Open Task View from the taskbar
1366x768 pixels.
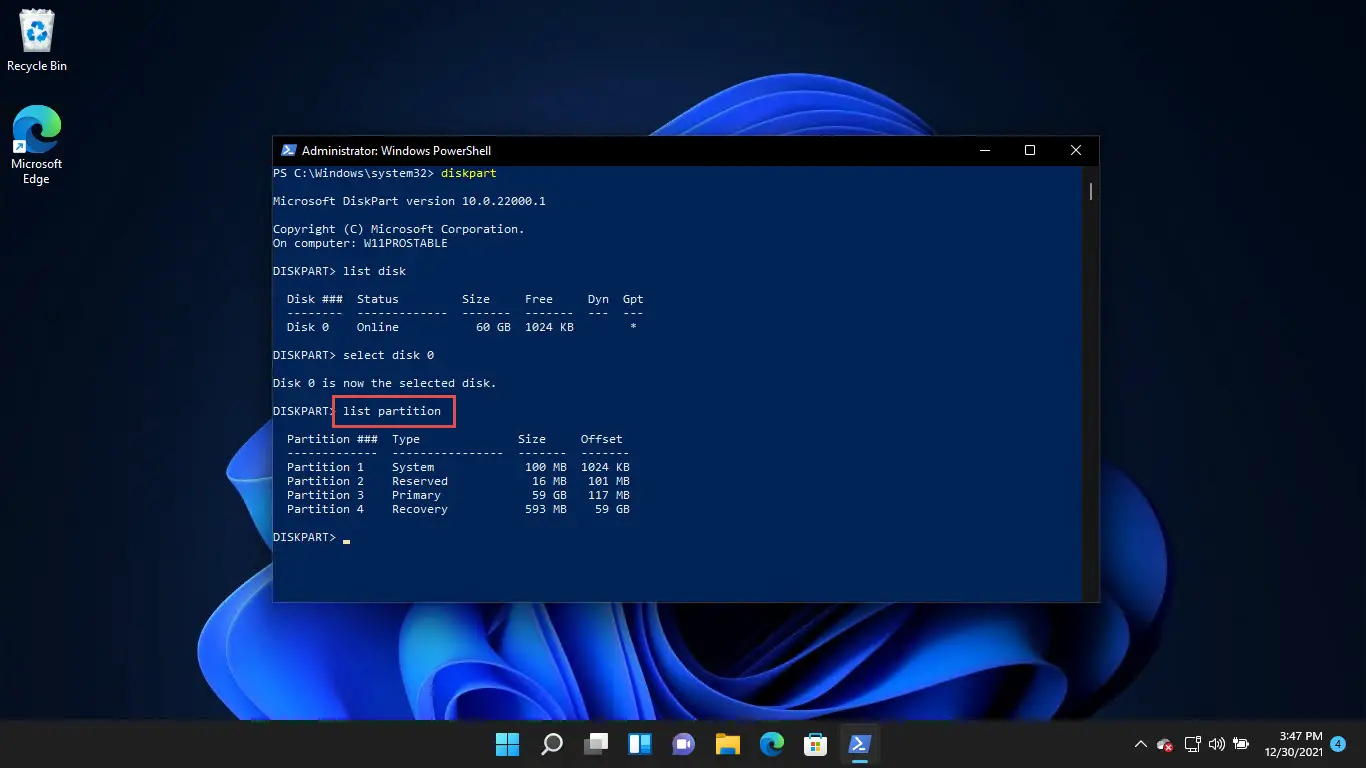click(596, 744)
